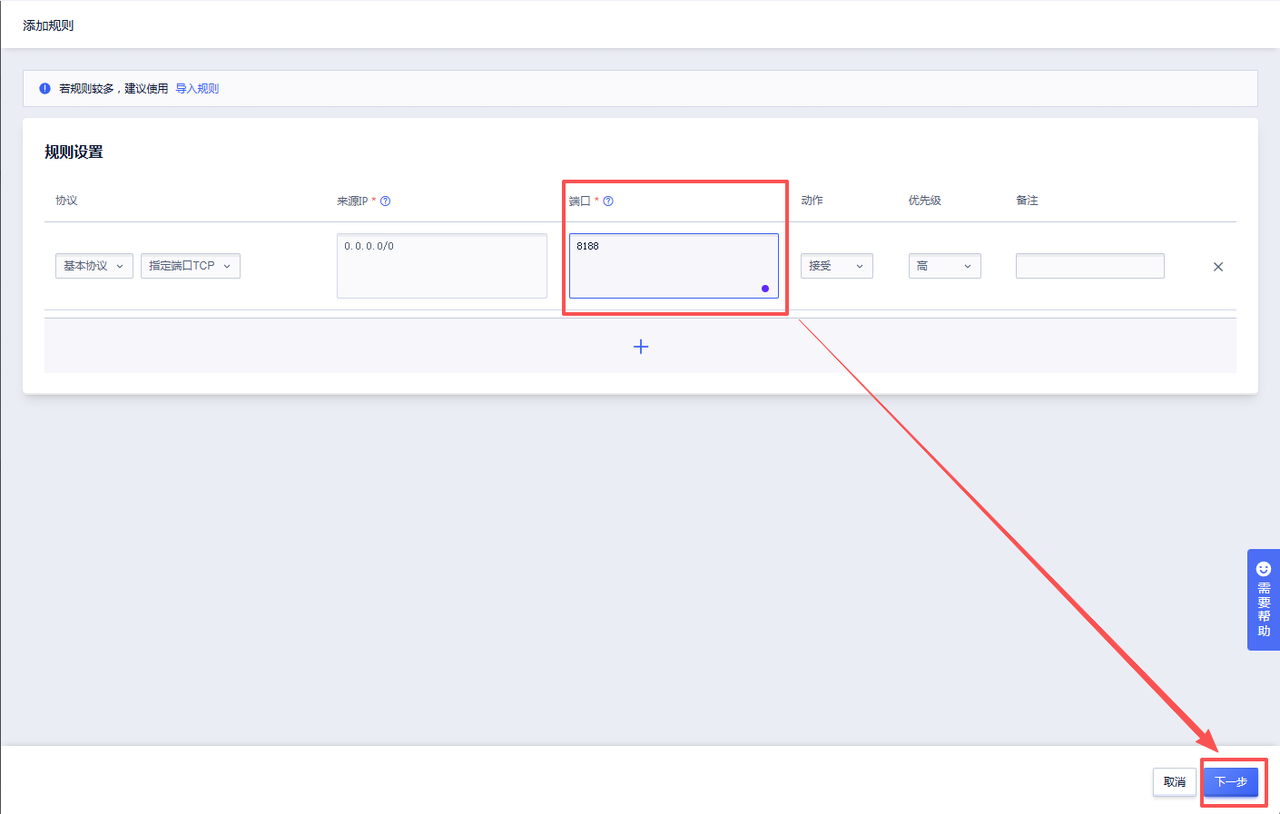Click the 规则设置 section heading
1280x814 pixels.
74,152
